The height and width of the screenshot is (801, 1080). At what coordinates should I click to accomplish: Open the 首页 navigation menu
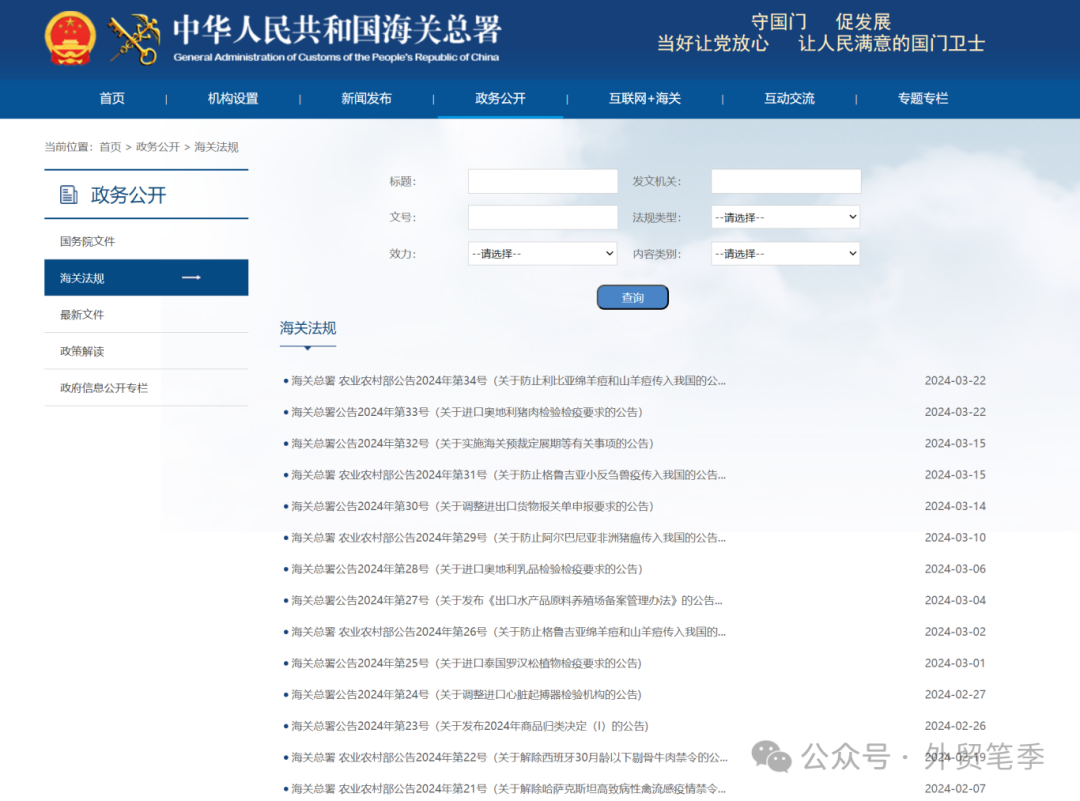point(112,98)
